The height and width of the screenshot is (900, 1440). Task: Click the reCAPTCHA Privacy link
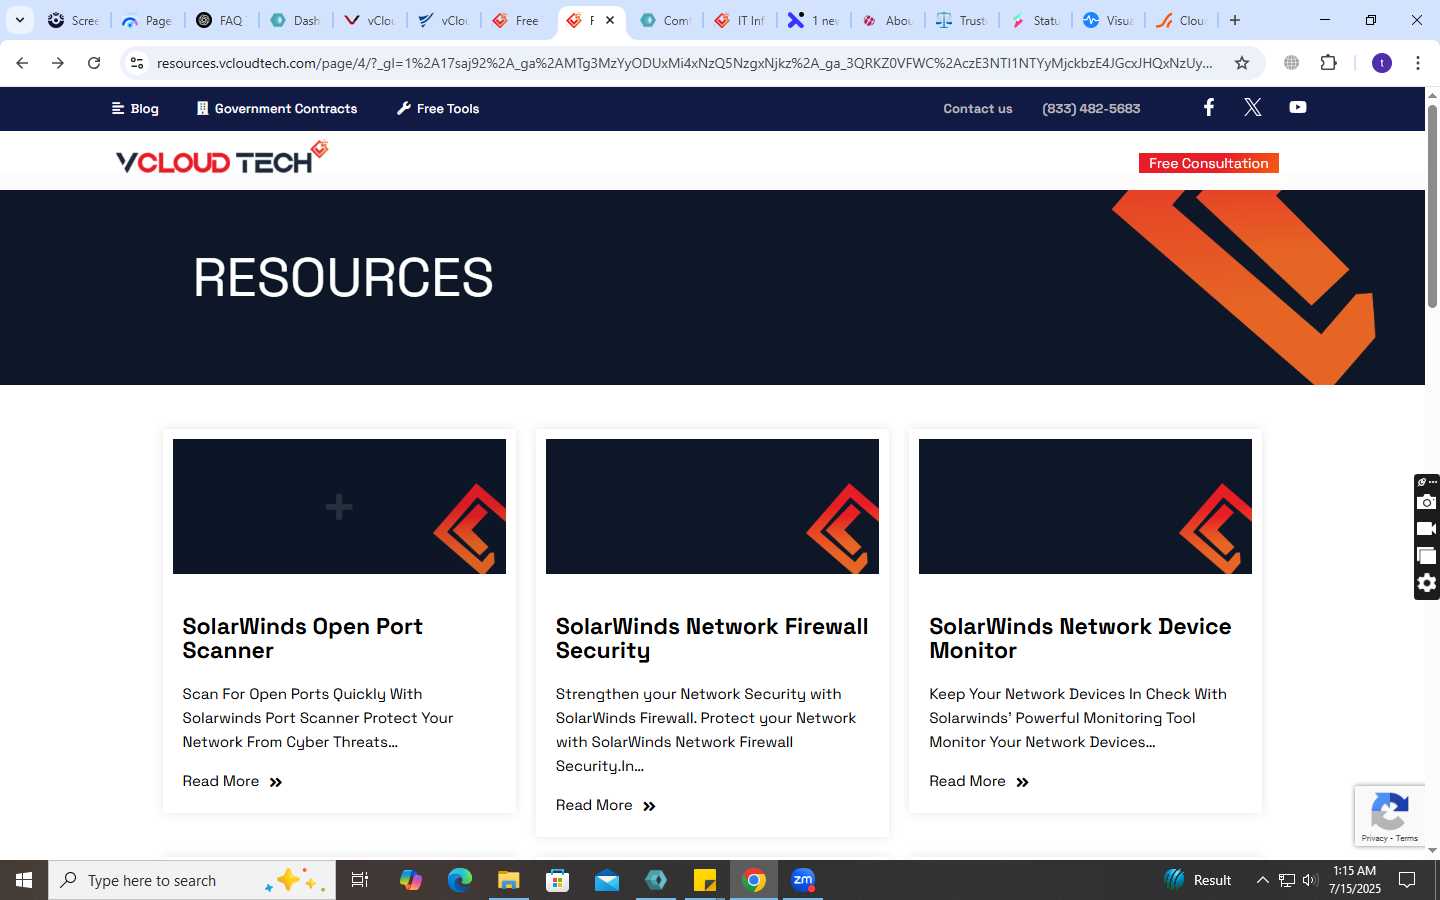point(1373,838)
